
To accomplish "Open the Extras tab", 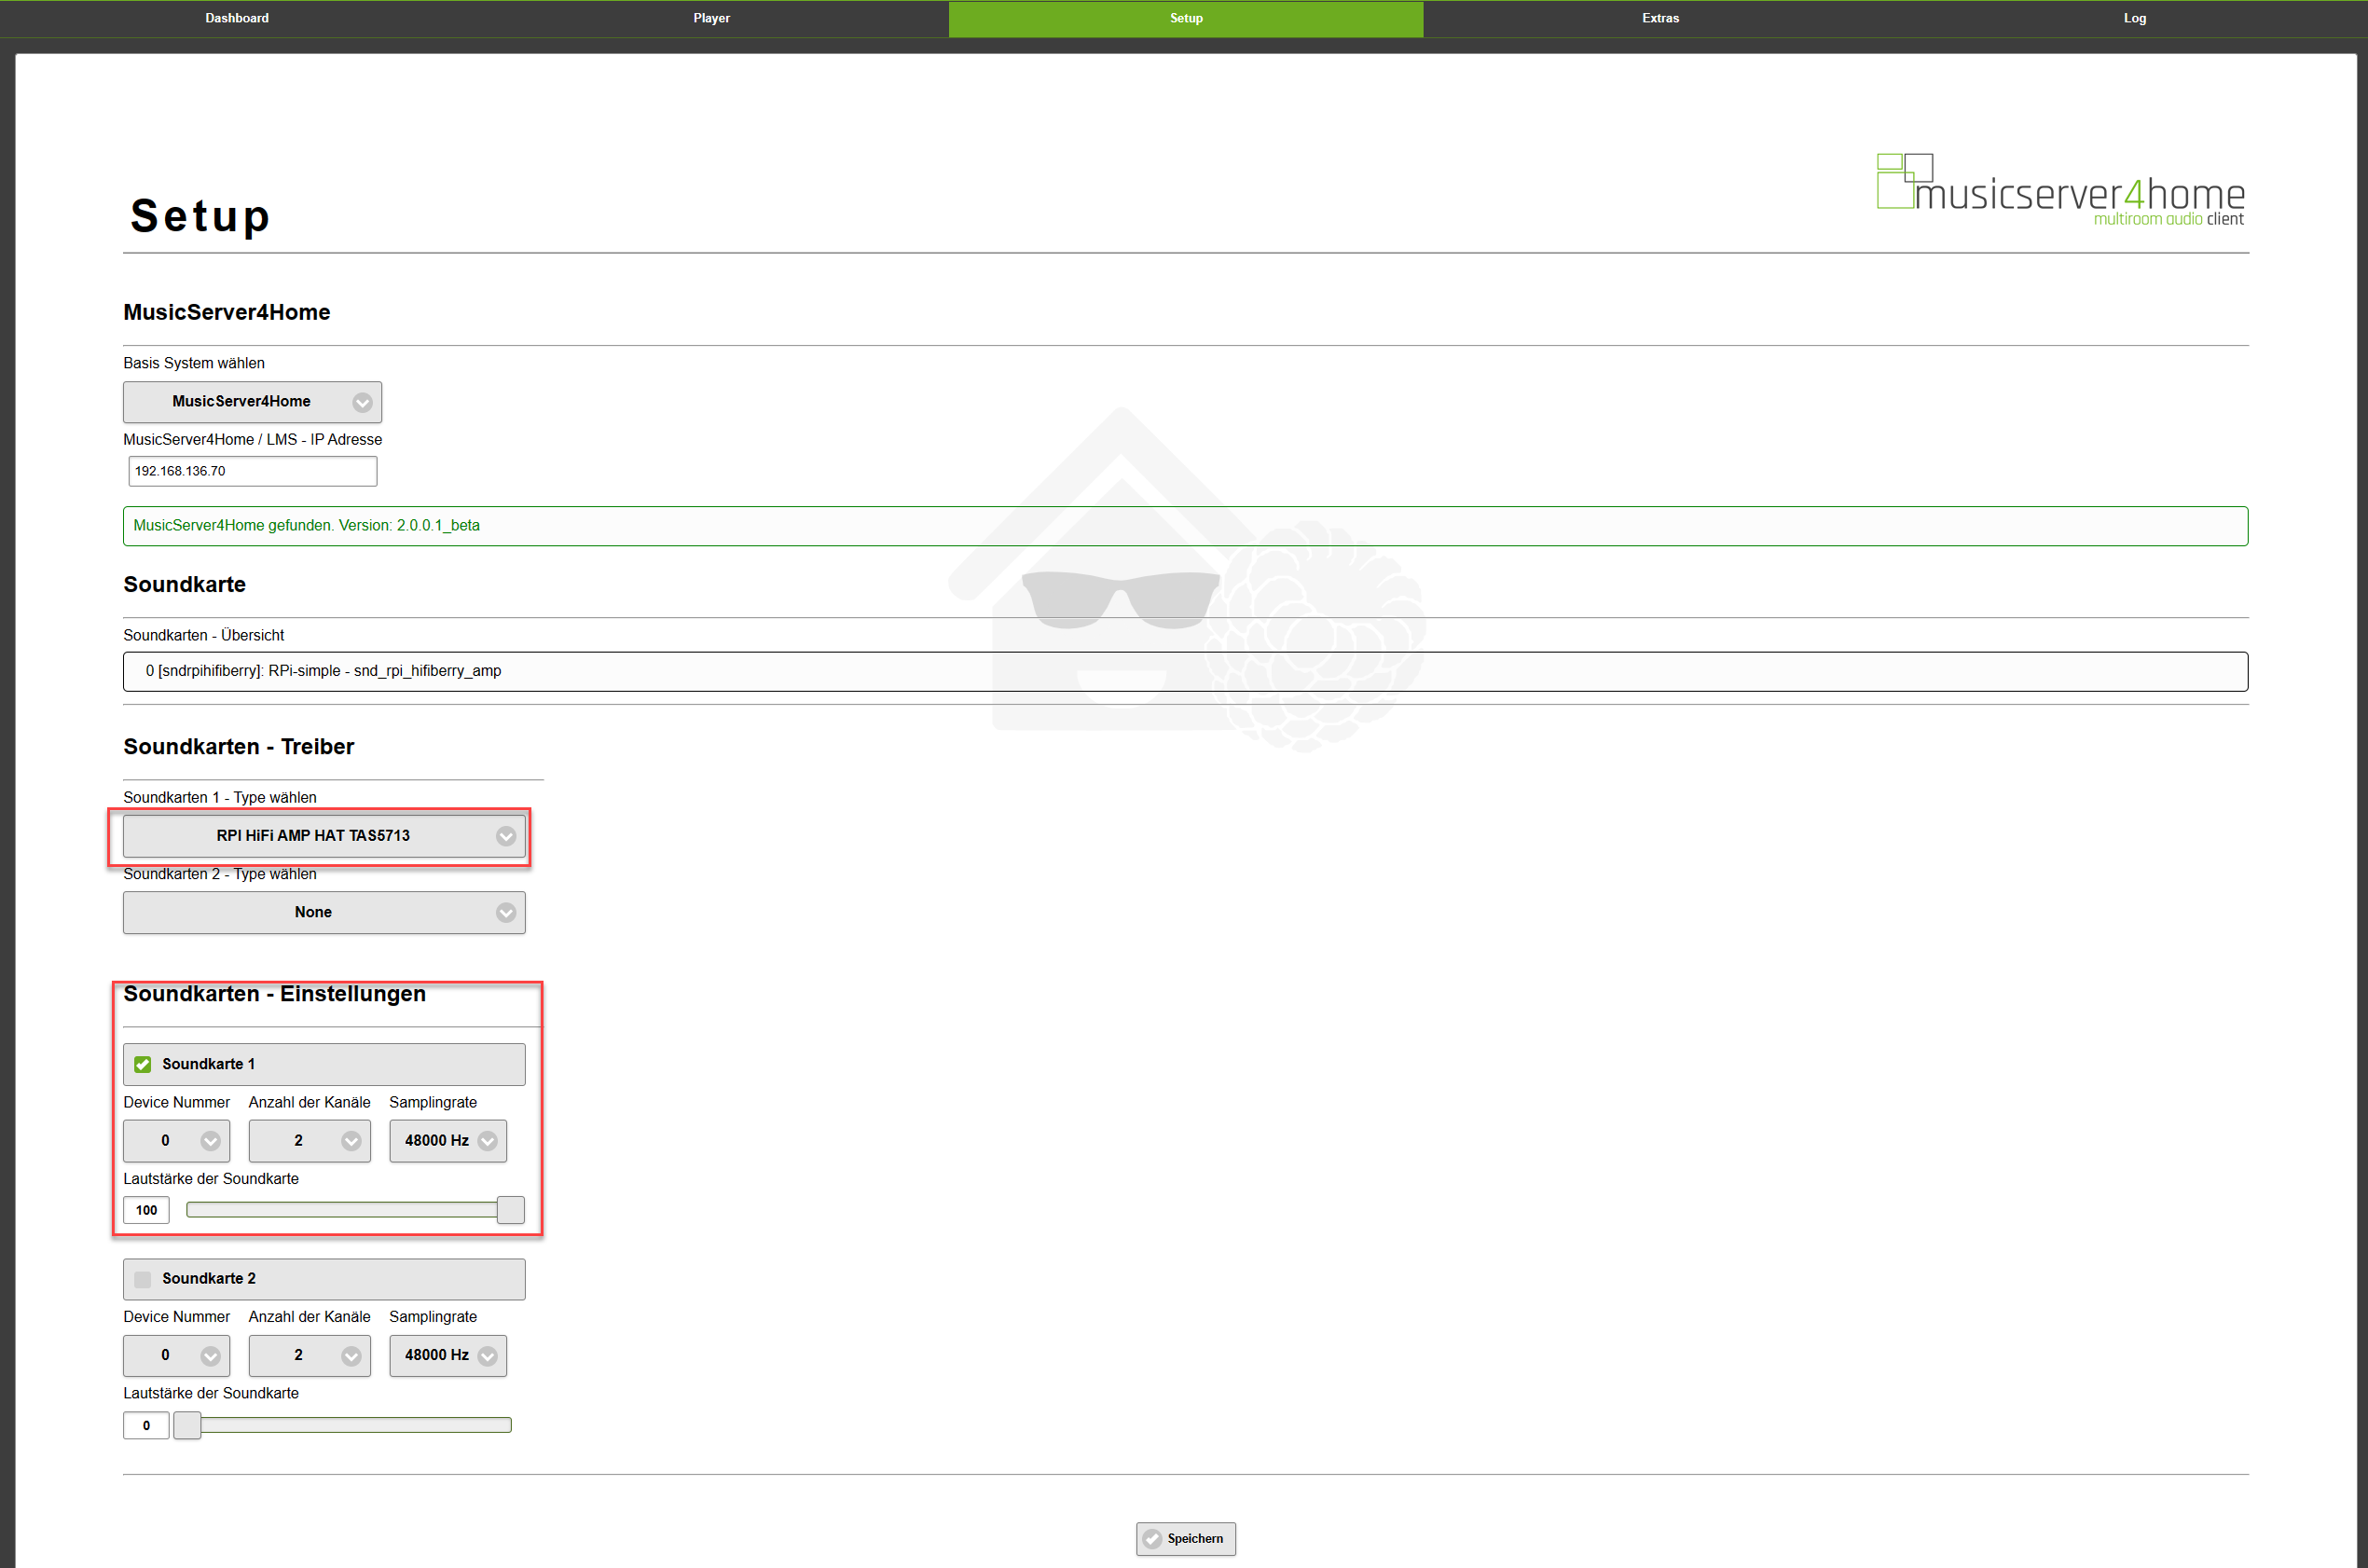I will [x=1660, y=18].
